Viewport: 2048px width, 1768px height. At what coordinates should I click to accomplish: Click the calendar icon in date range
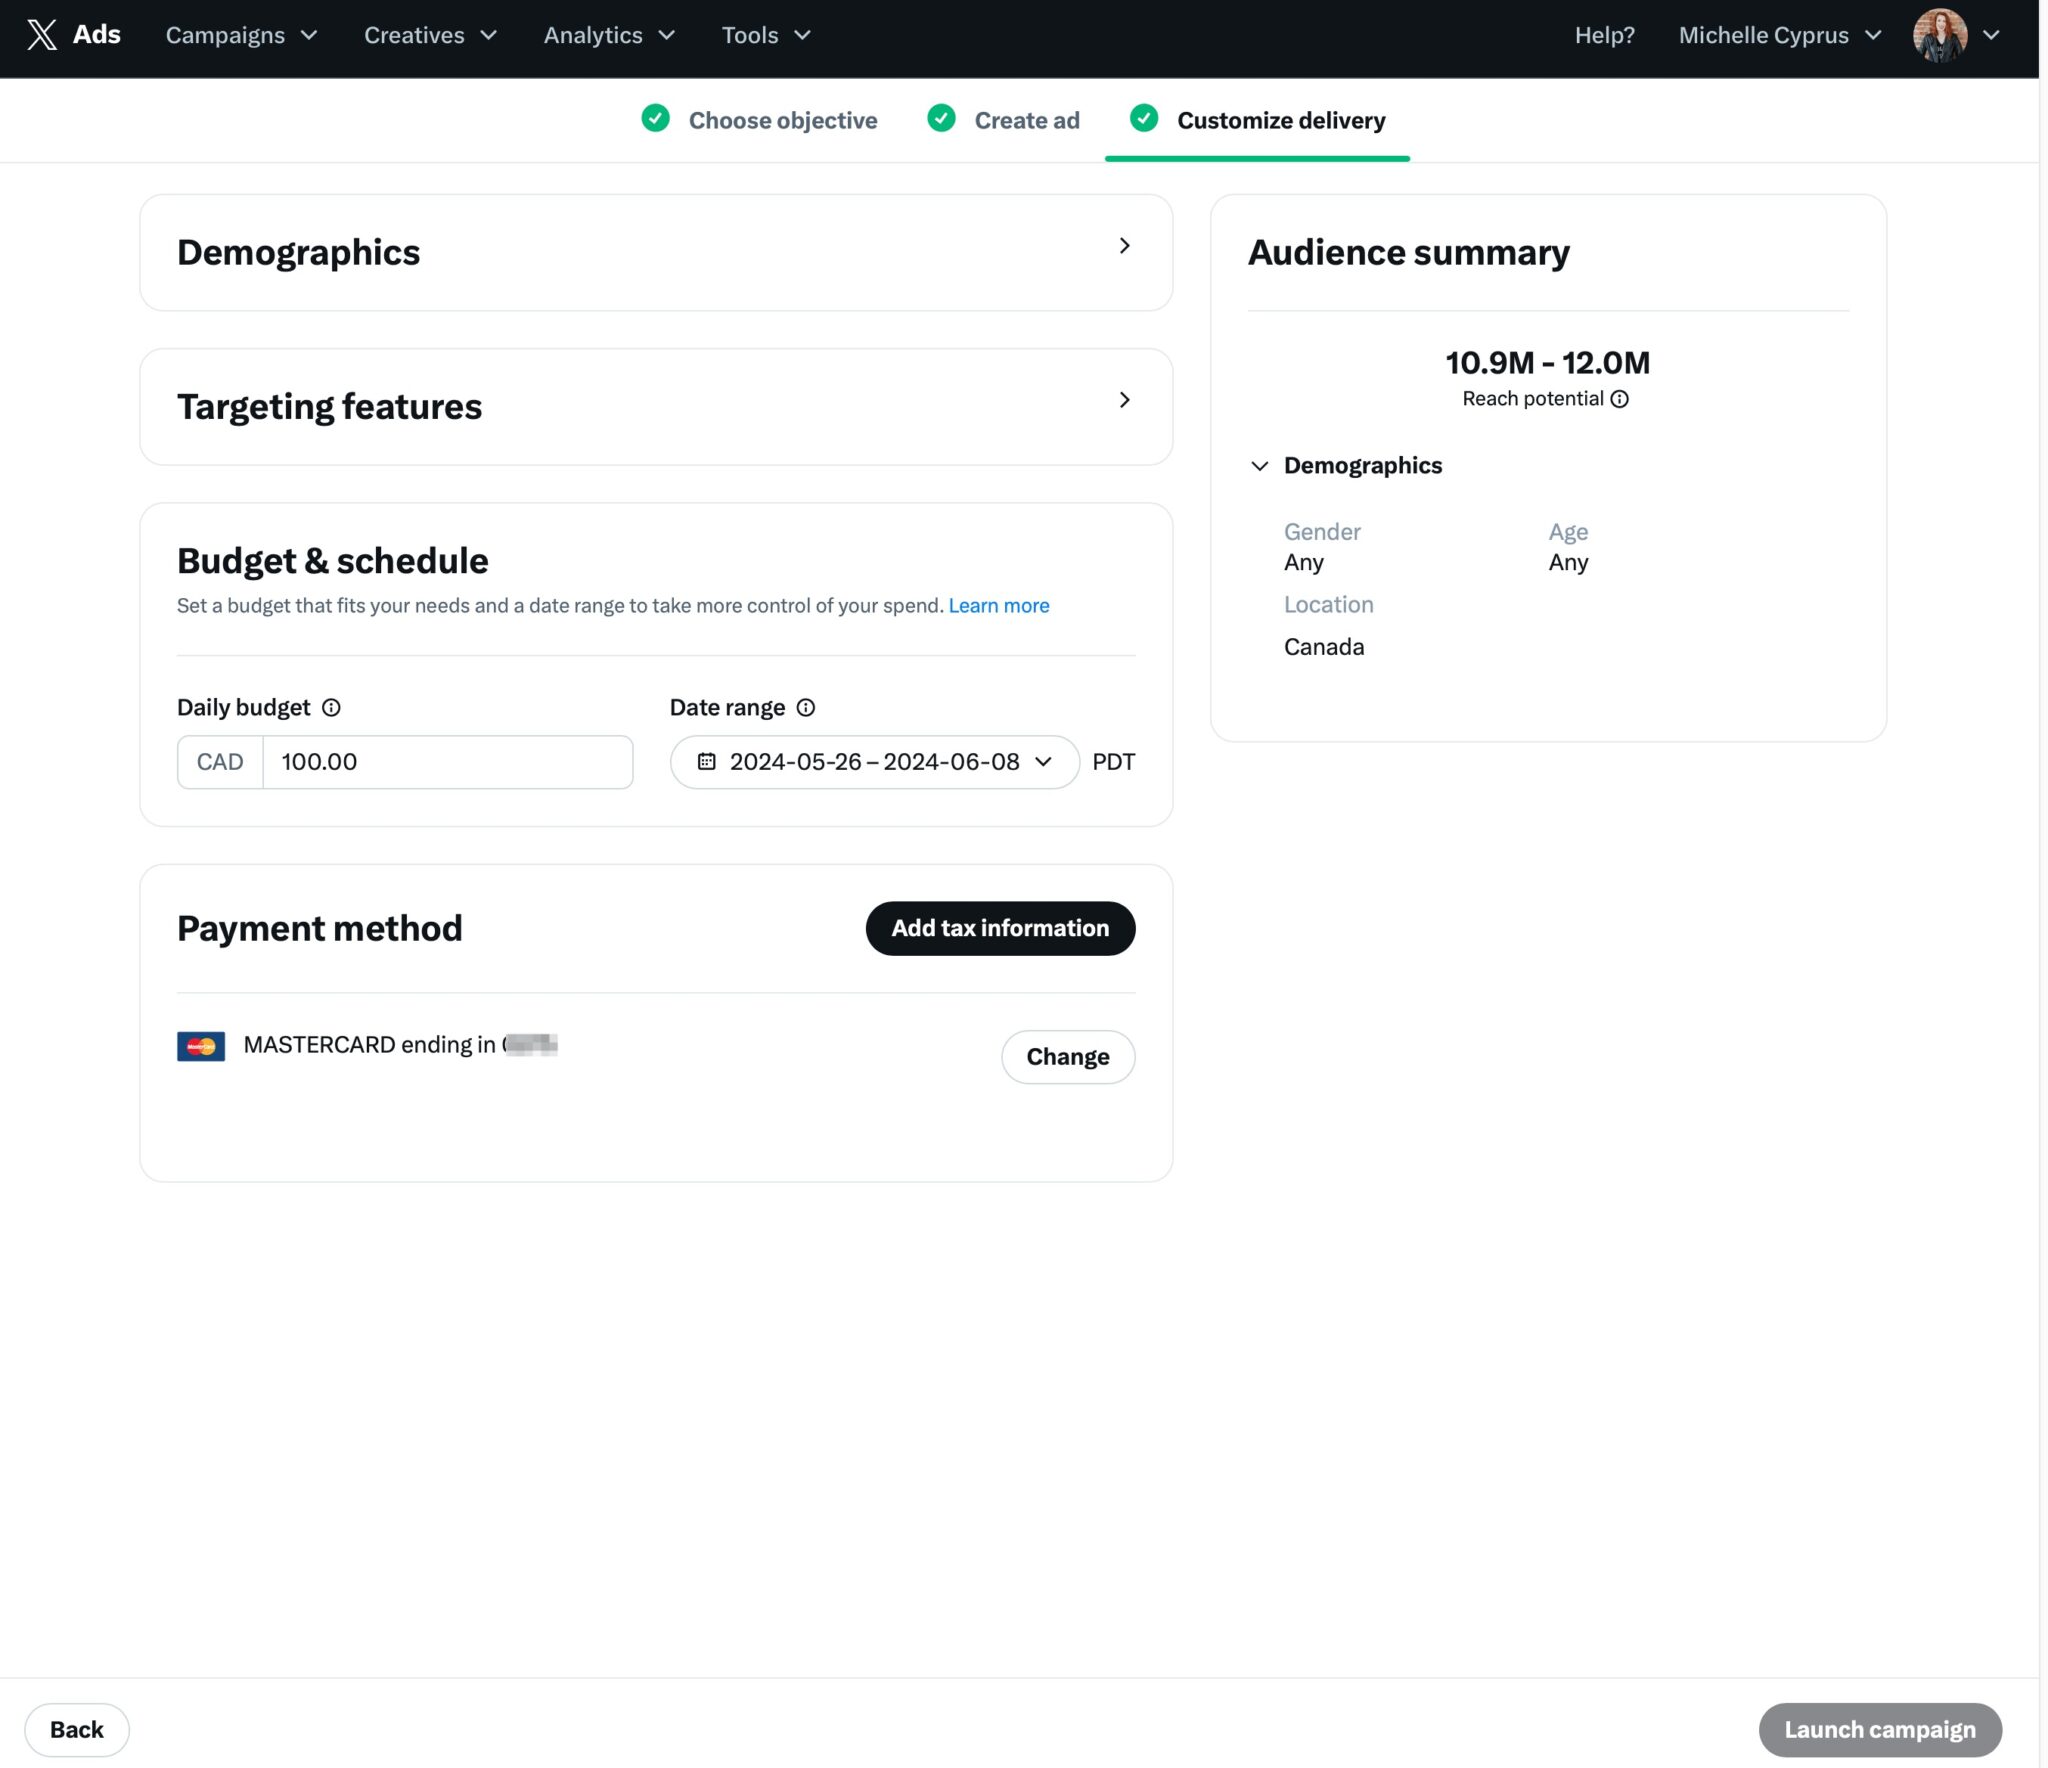[707, 761]
